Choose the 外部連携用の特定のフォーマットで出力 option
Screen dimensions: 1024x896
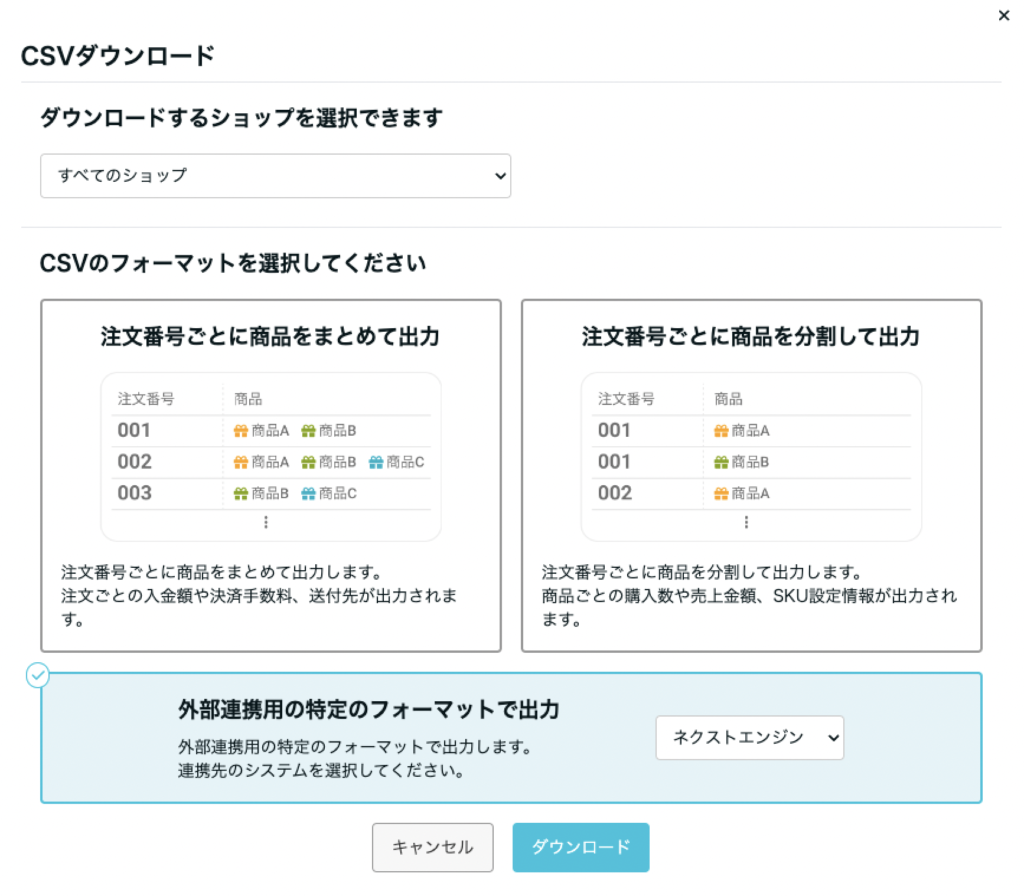(x=368, y=710)
